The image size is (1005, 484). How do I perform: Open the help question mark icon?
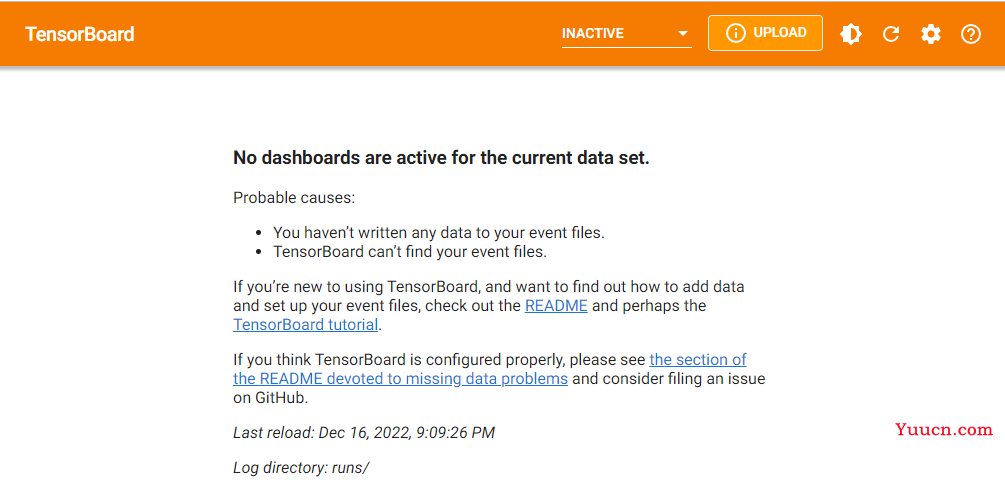[970, 33]
